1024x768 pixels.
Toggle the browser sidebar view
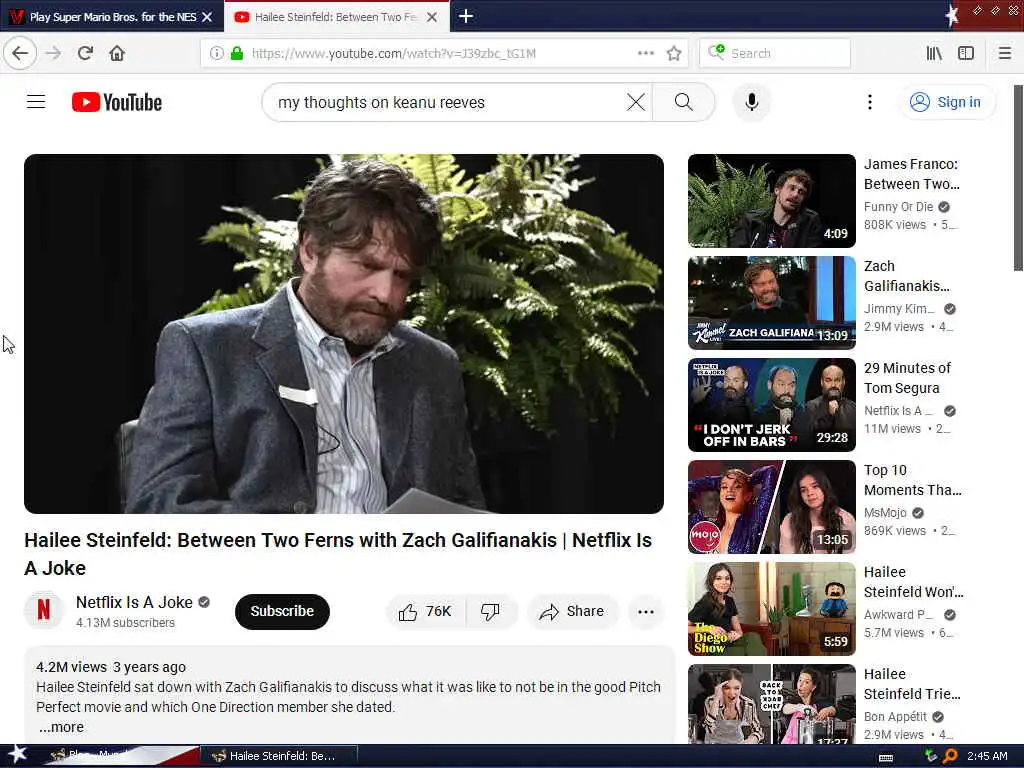966,53
